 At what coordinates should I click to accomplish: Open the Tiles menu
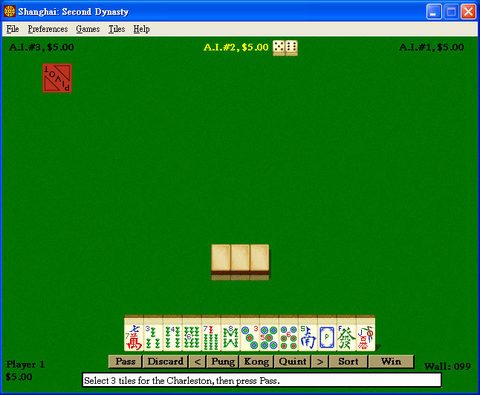coord(117,29)
